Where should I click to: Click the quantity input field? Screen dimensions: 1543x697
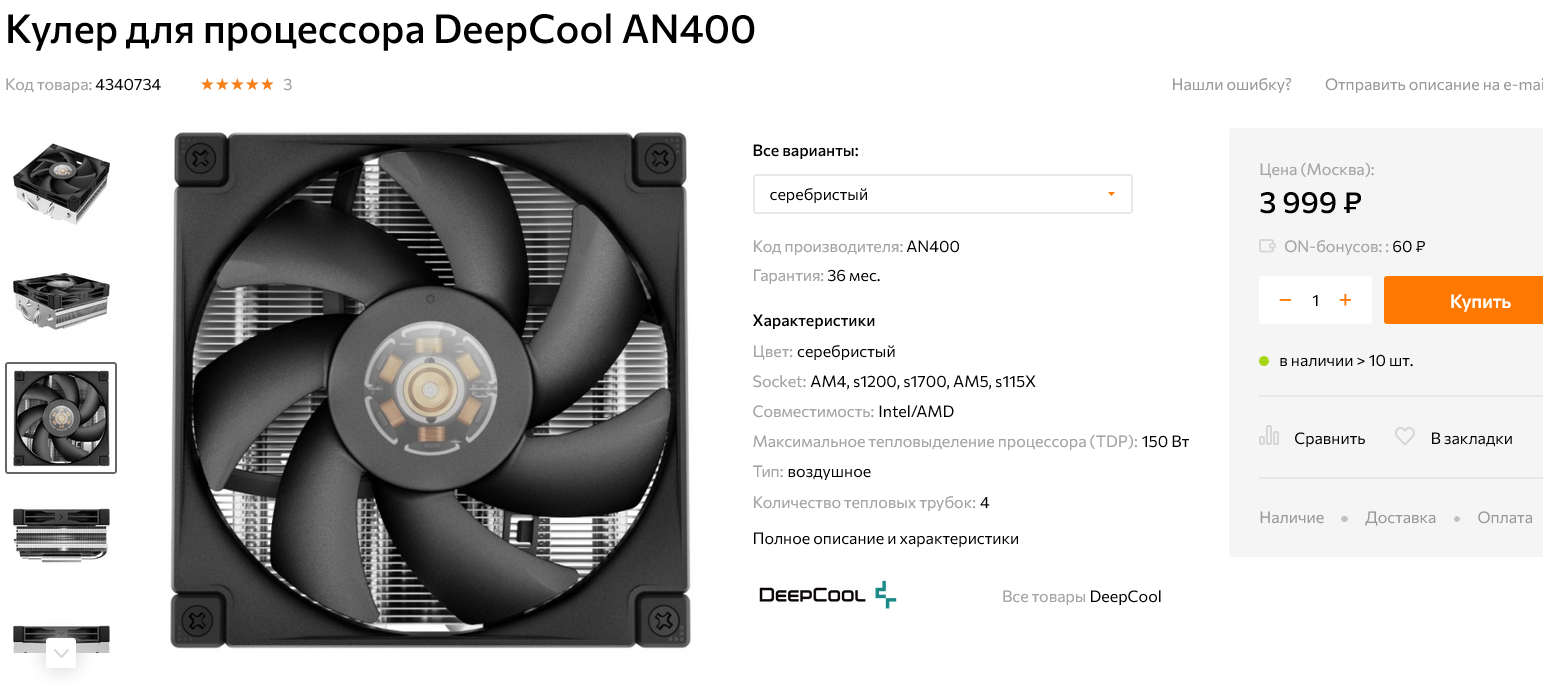pos(1316,300)
